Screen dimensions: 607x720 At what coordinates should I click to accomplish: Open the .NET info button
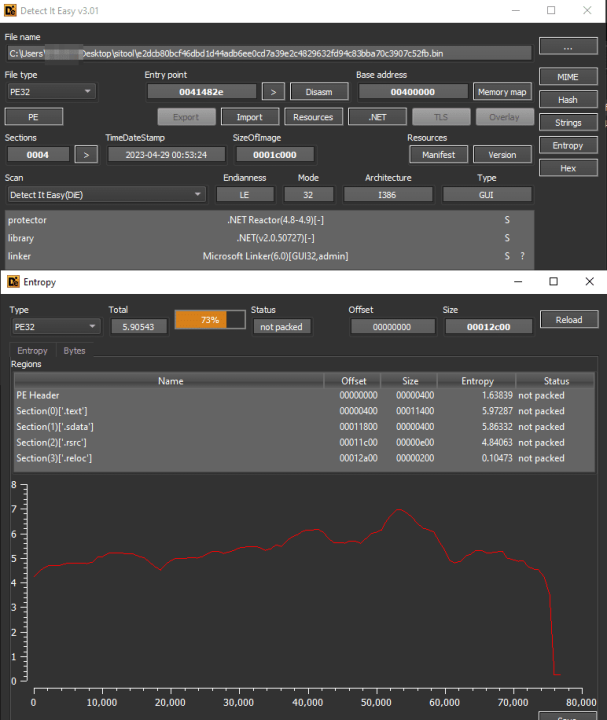(377, 117)
